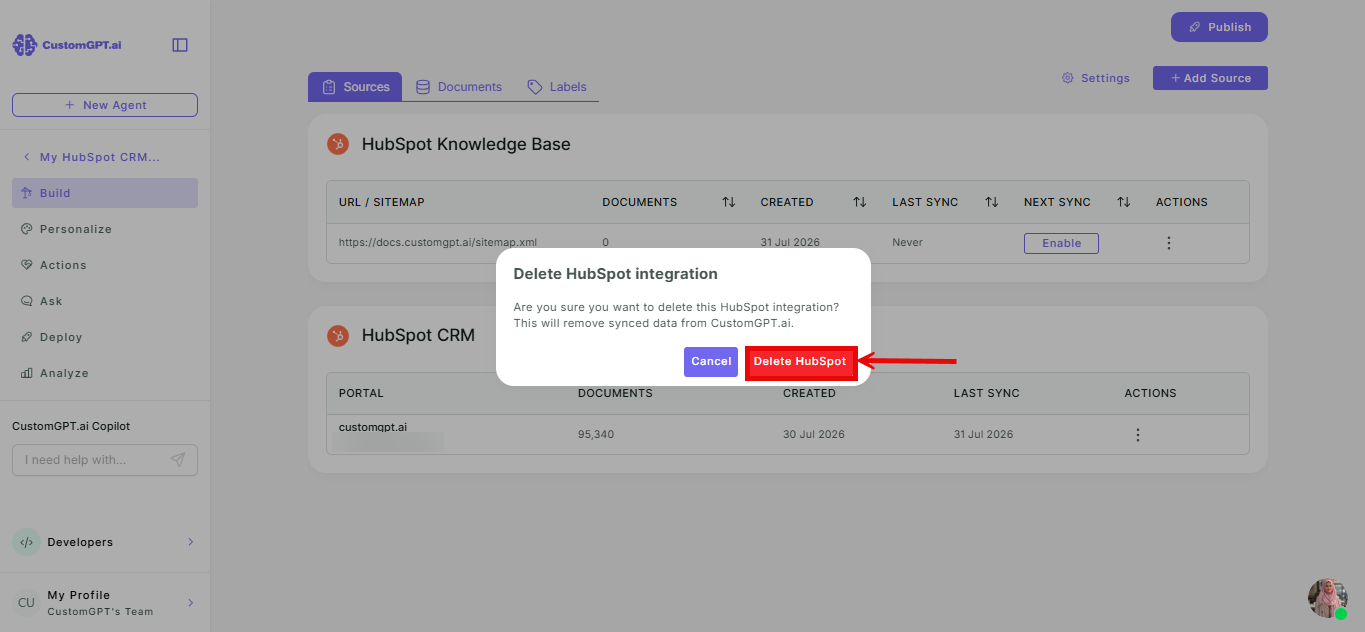Switch to the Documents tab

pyautogui.click(x=459, y=87)
